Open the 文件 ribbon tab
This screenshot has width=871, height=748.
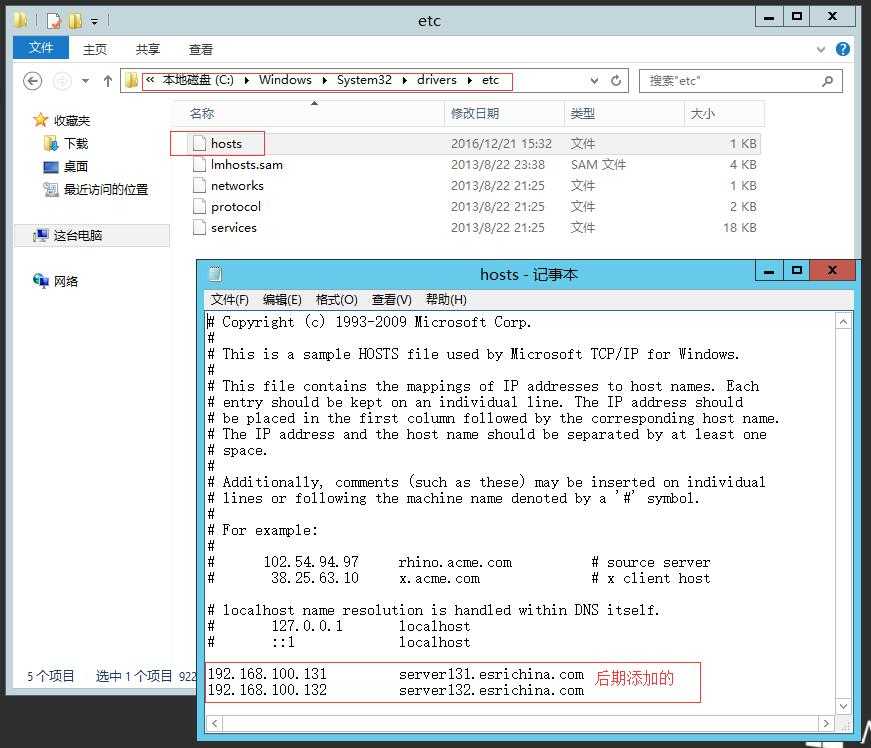pos(41,48)
